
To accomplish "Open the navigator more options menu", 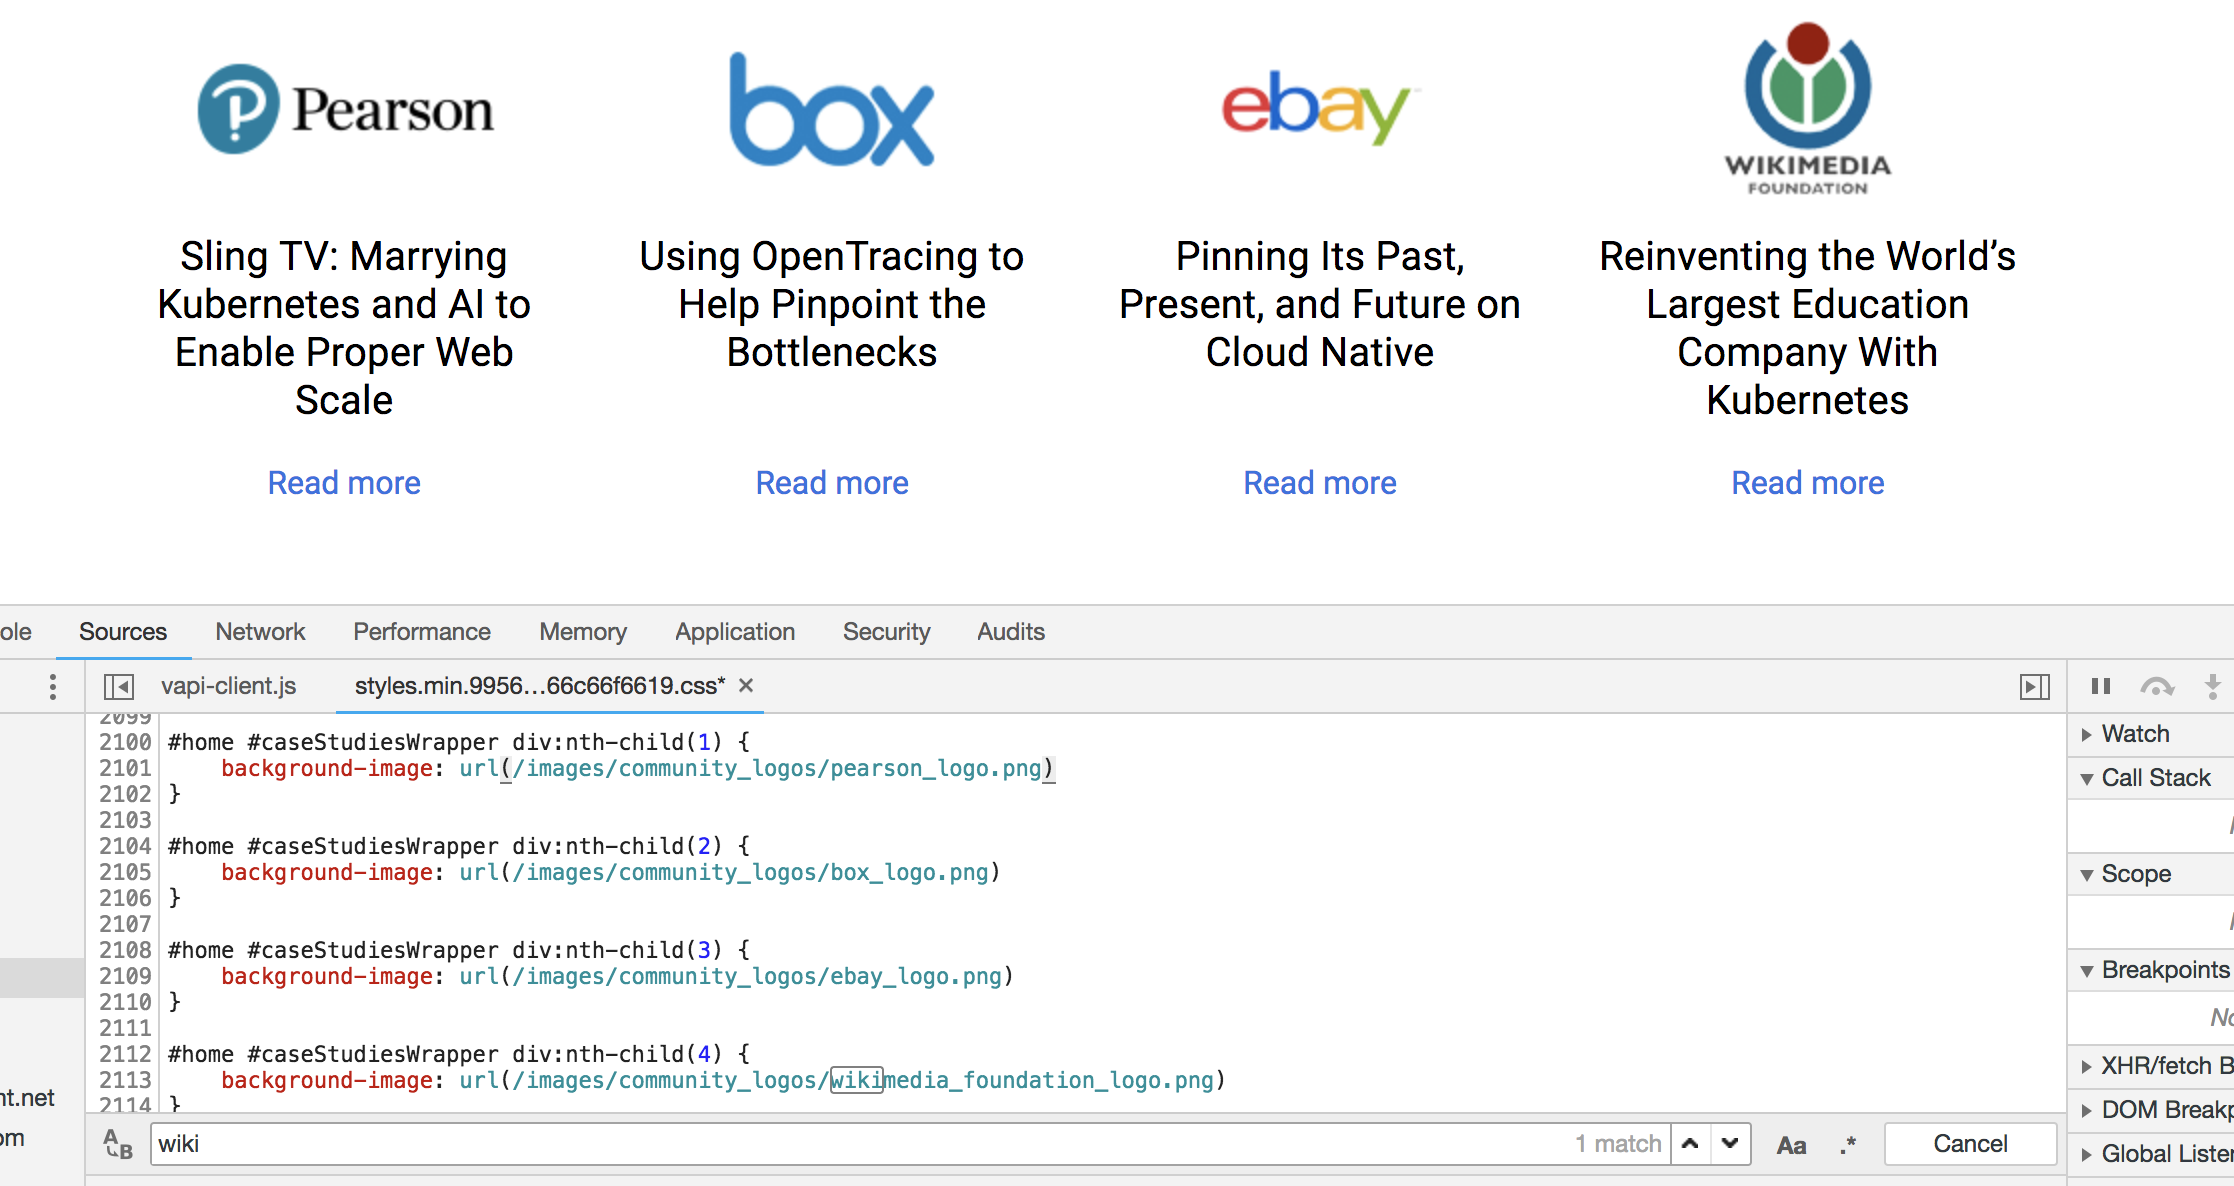I will [53, 687].
